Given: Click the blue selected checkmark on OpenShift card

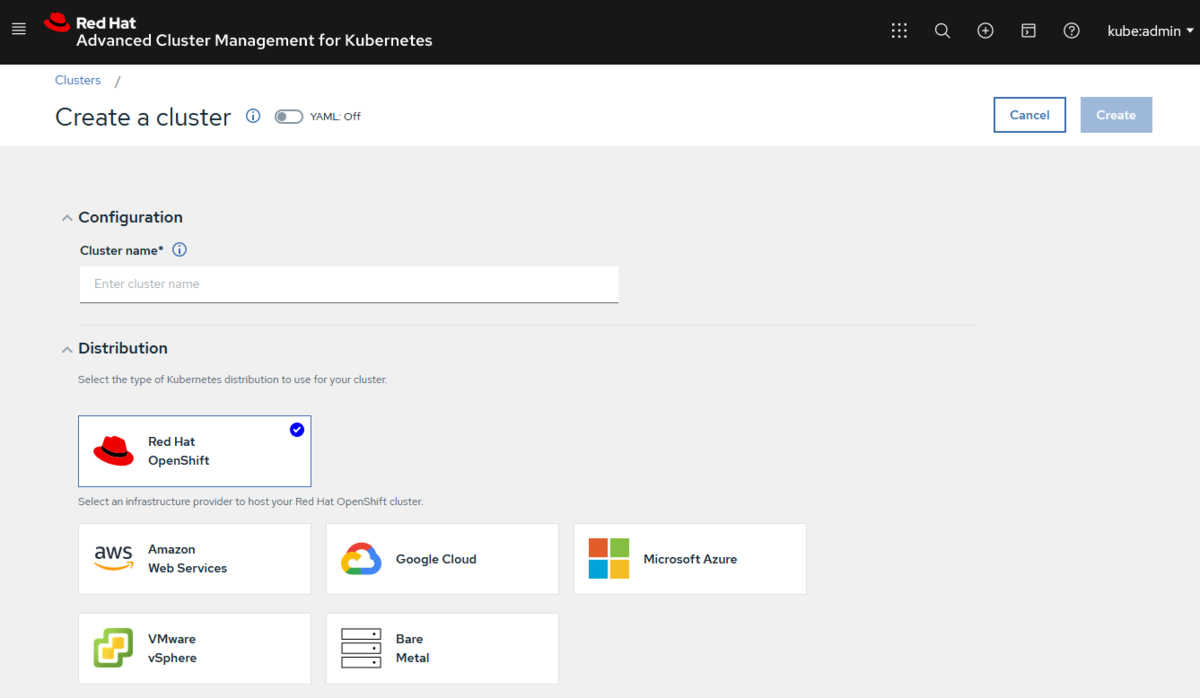Looking at the screenshot, I should point(296,430).
